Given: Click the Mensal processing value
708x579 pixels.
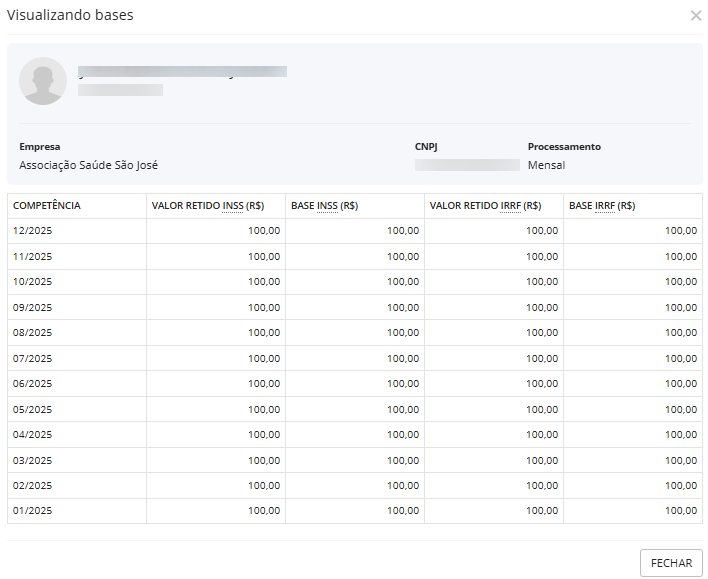Looking at the screenshot, I should pos(546,165).
